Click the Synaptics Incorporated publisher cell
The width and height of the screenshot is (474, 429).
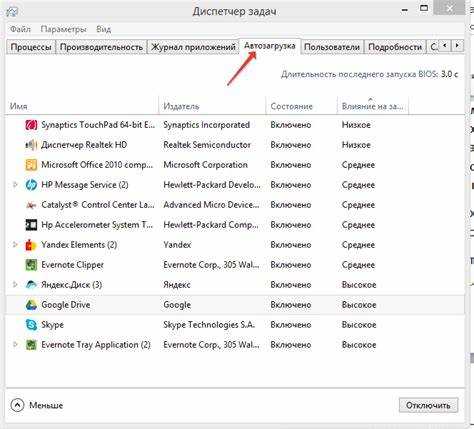(206, 125)
